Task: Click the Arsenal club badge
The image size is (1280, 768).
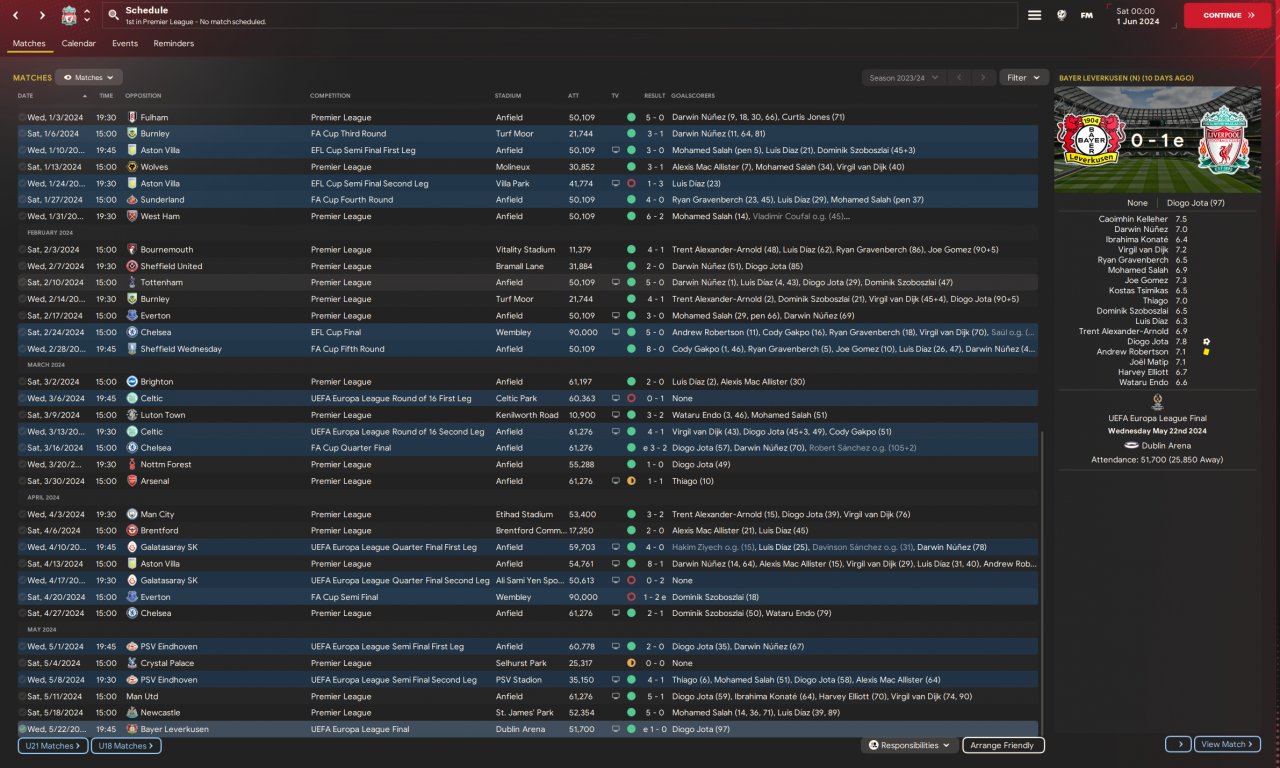Action: 132,481
